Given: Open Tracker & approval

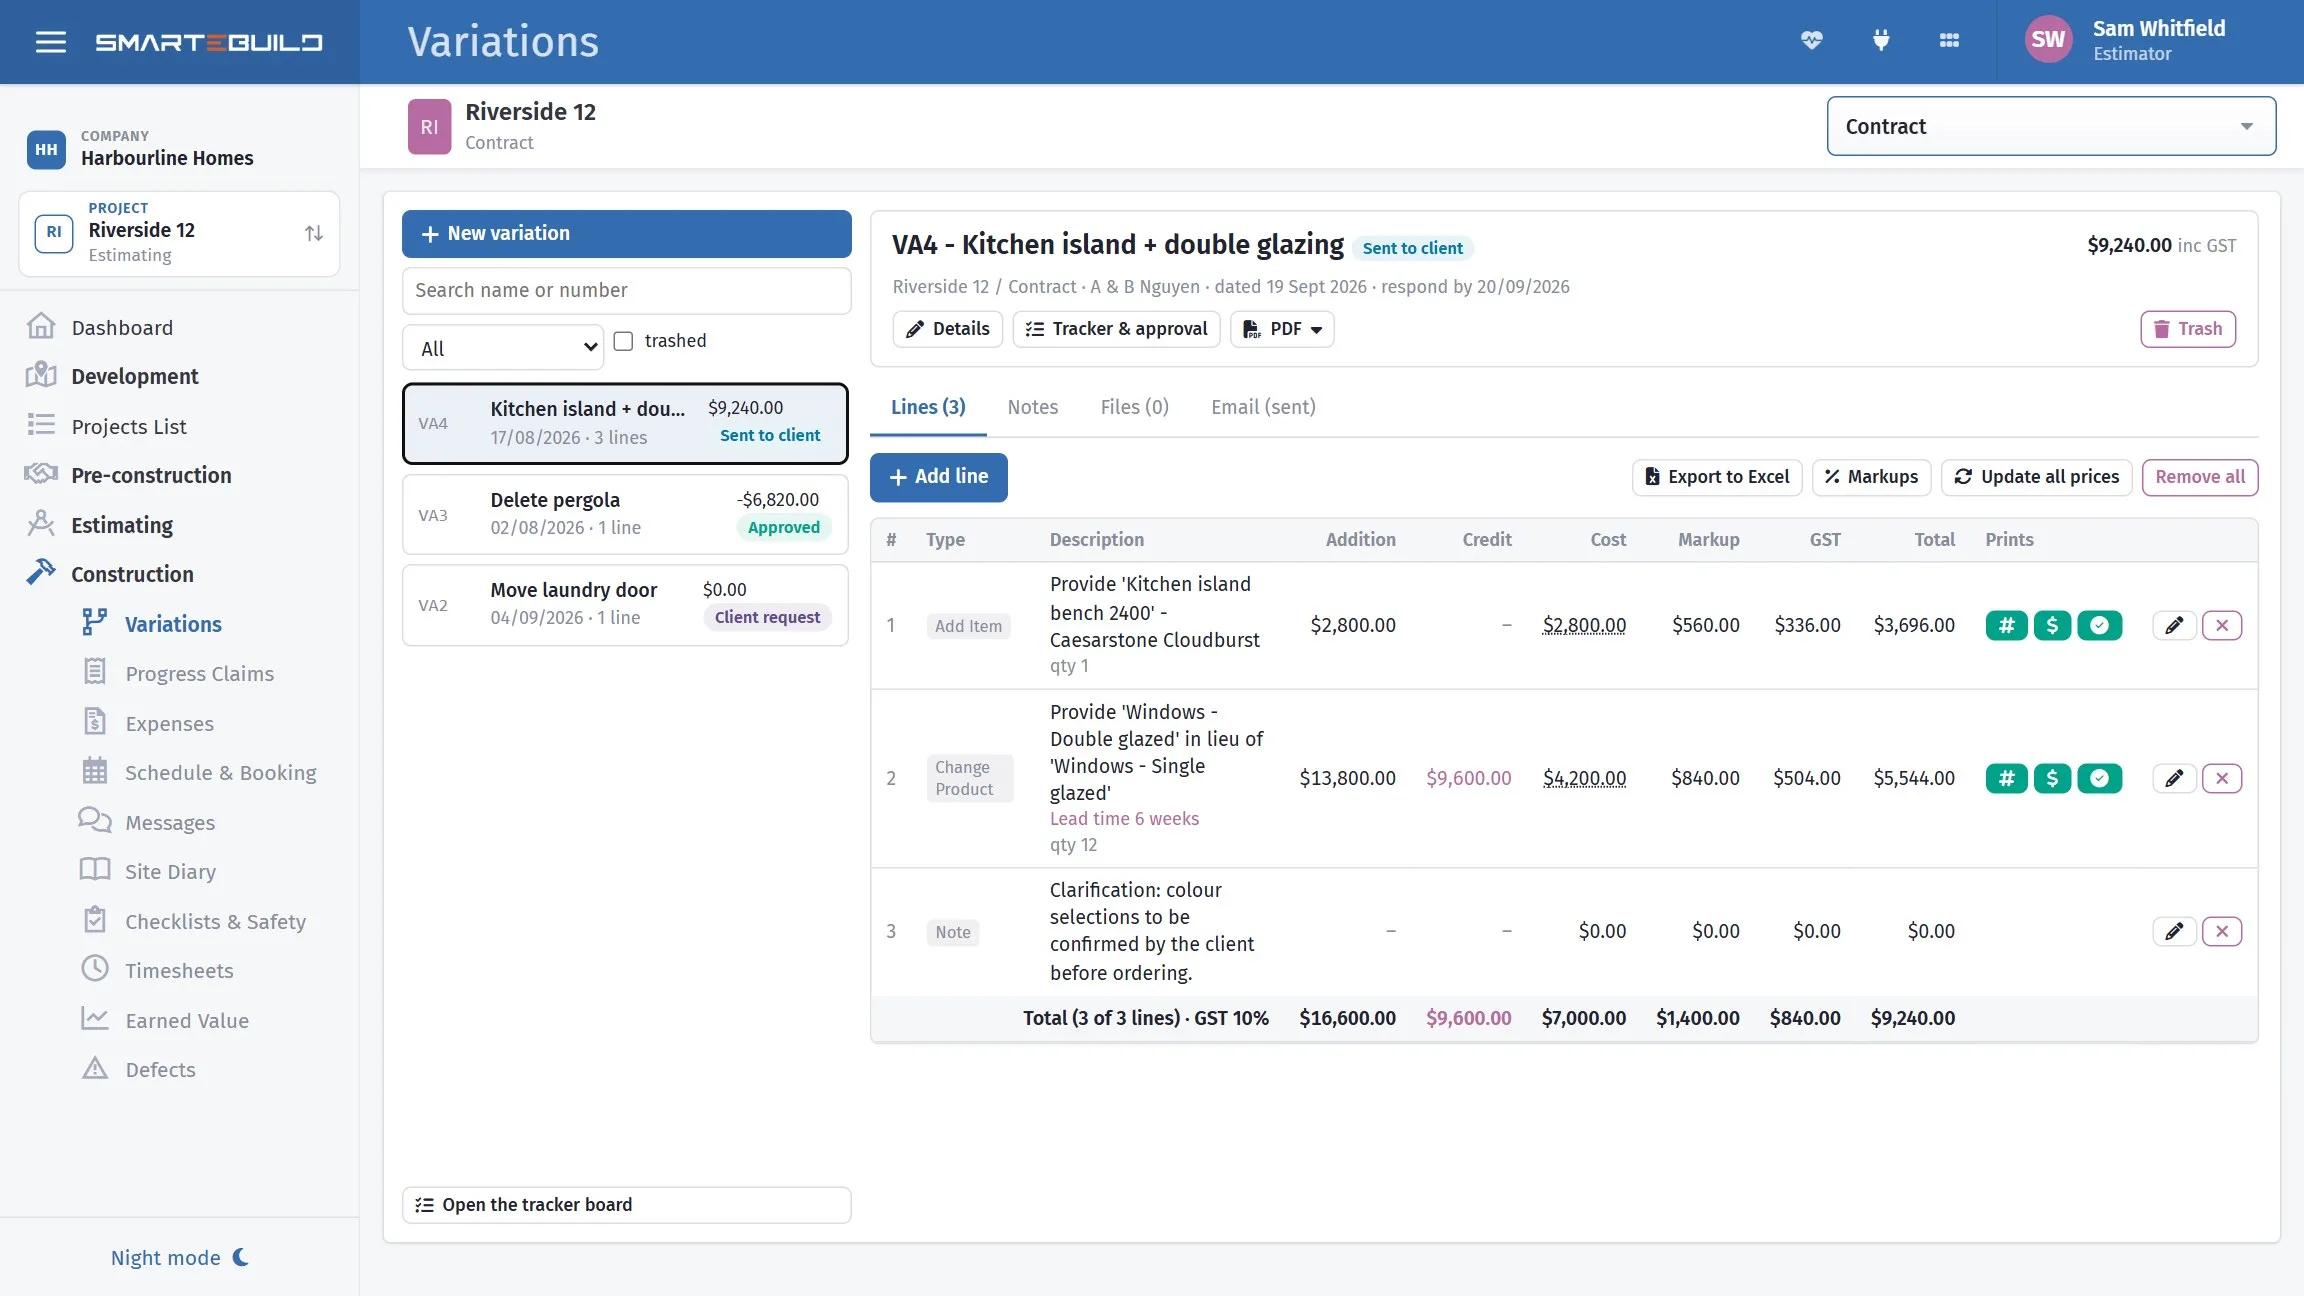Looking at the screenshot, I should pyautogui.click(x=1116, y=329).
